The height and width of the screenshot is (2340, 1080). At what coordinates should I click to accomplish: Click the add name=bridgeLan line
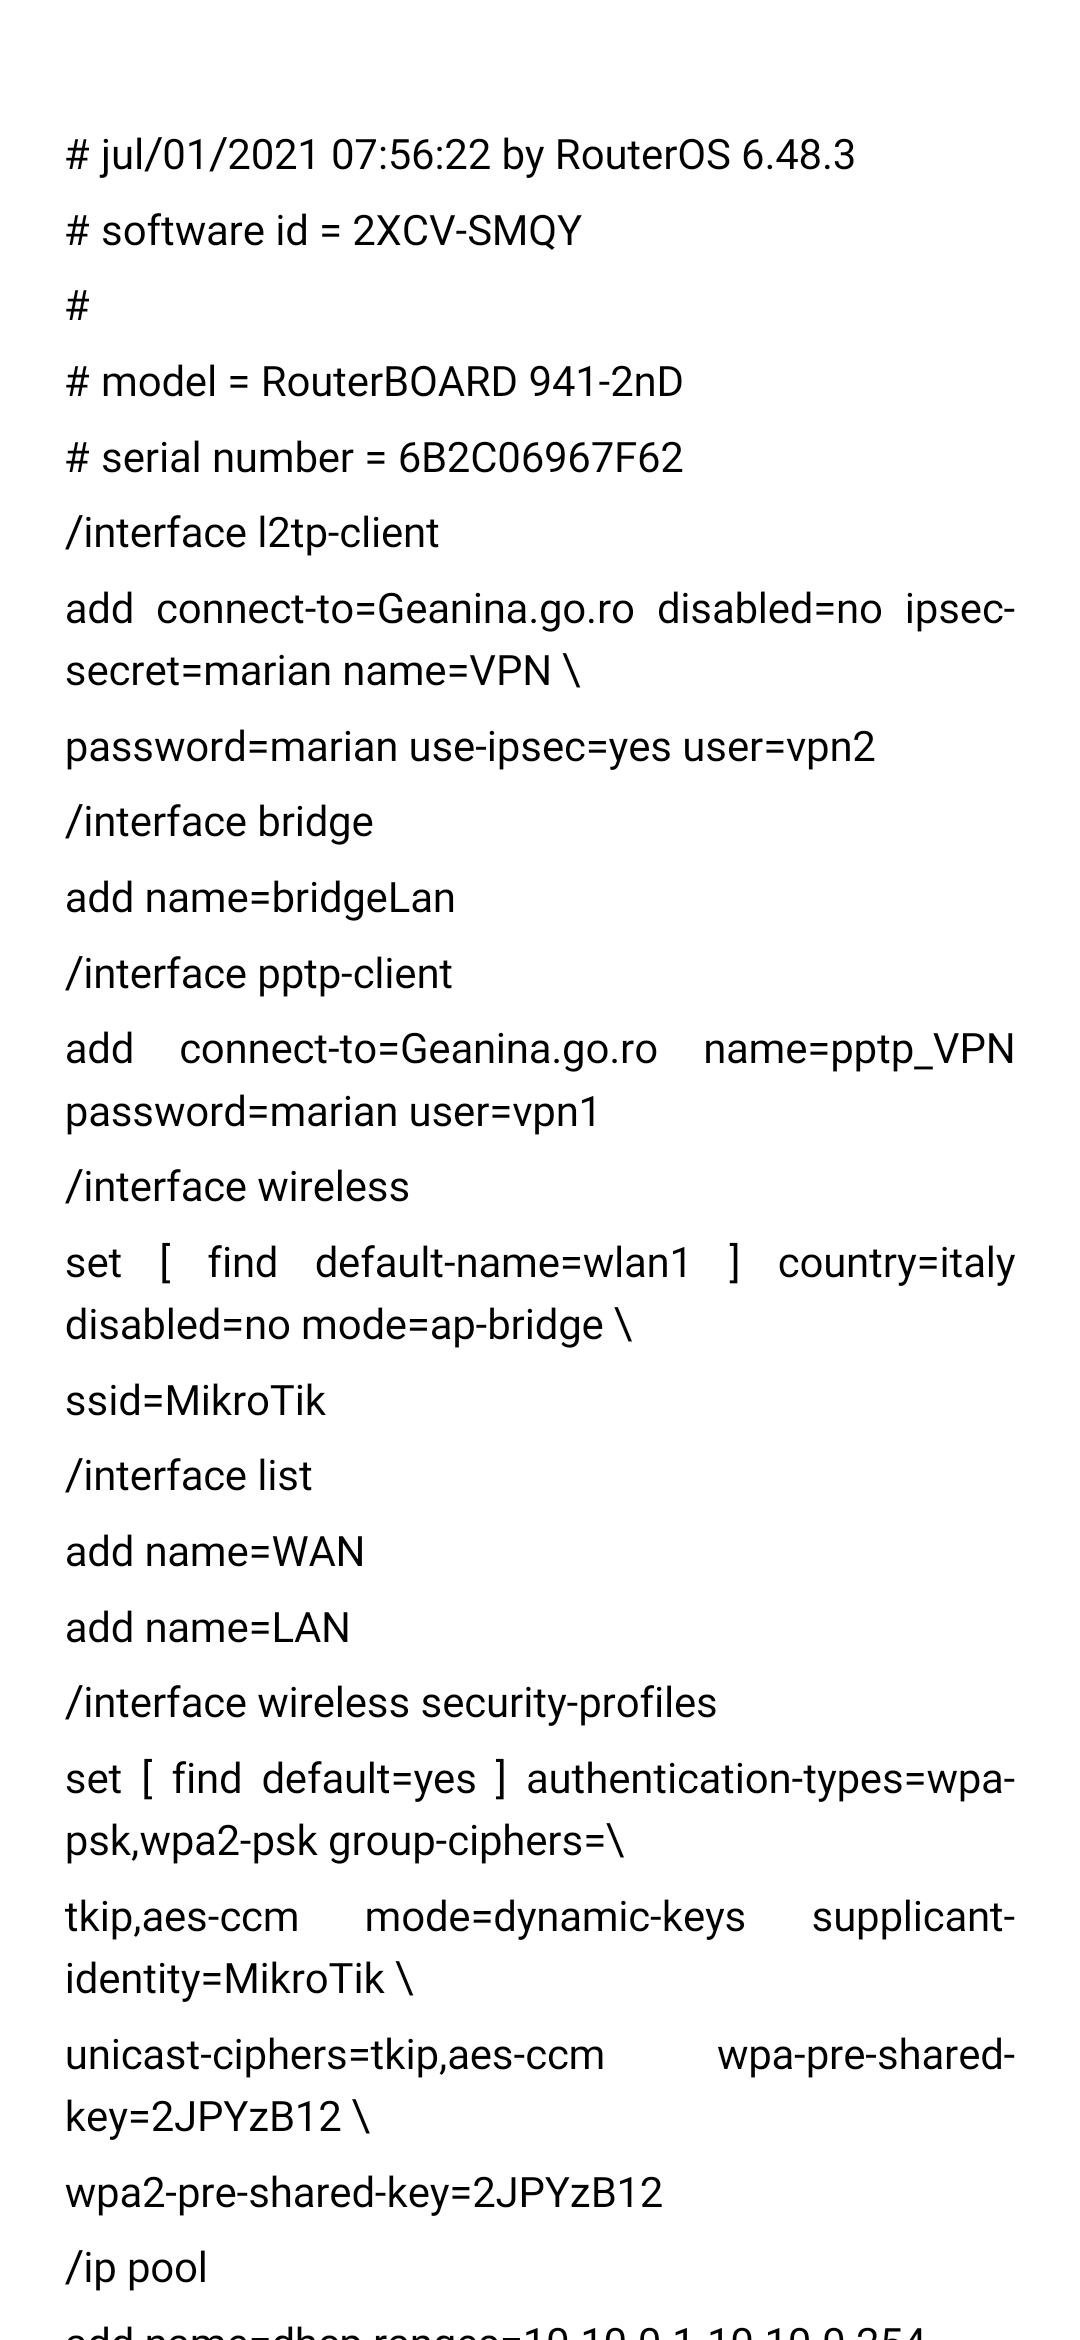(x=260, y=898)
